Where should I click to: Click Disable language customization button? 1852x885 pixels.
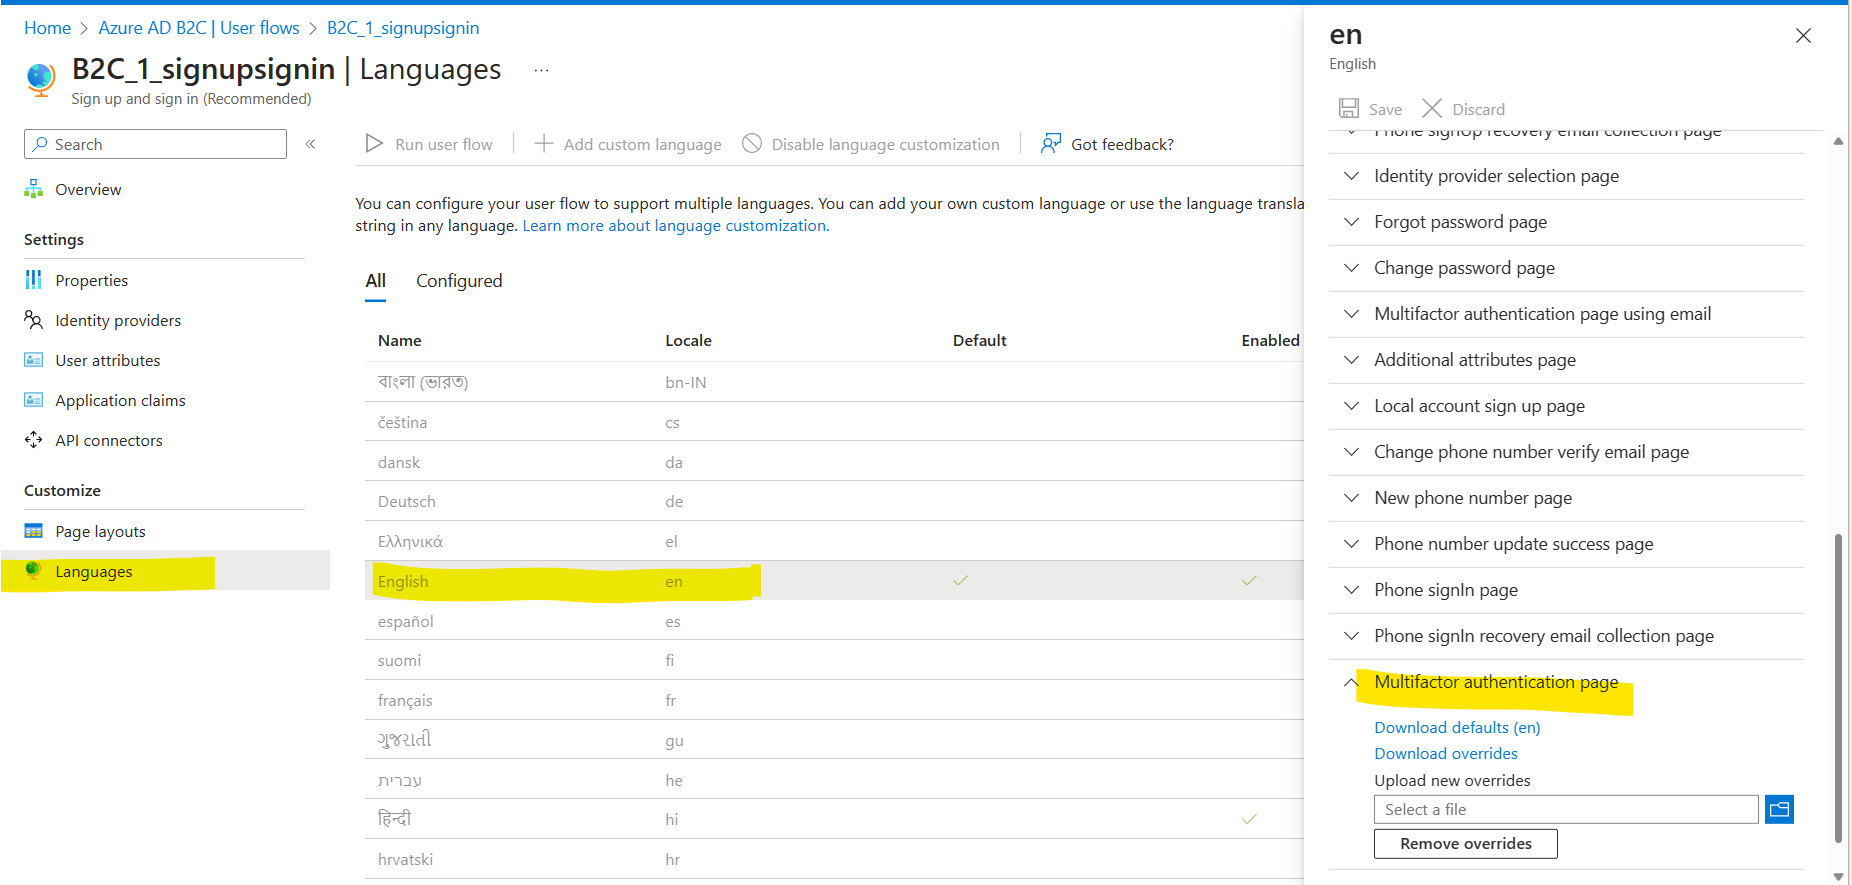point(871,144)
